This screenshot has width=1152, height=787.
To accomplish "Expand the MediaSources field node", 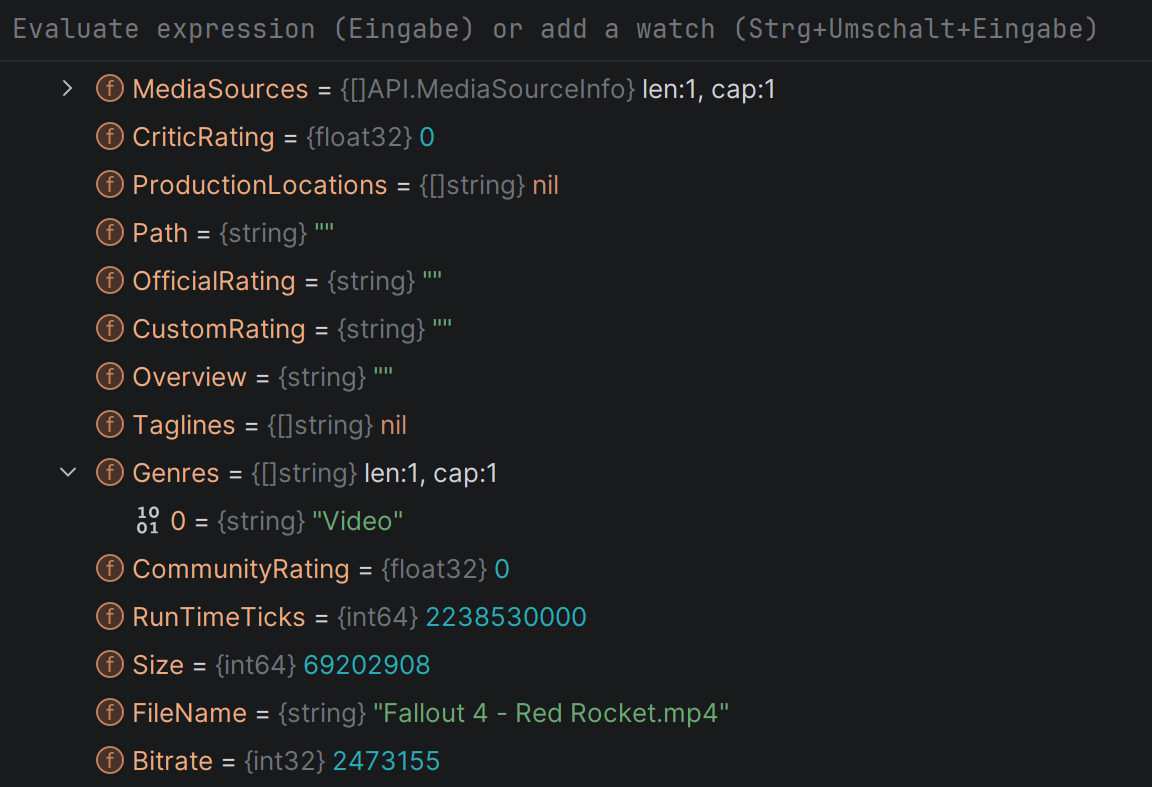I will 68,89.
